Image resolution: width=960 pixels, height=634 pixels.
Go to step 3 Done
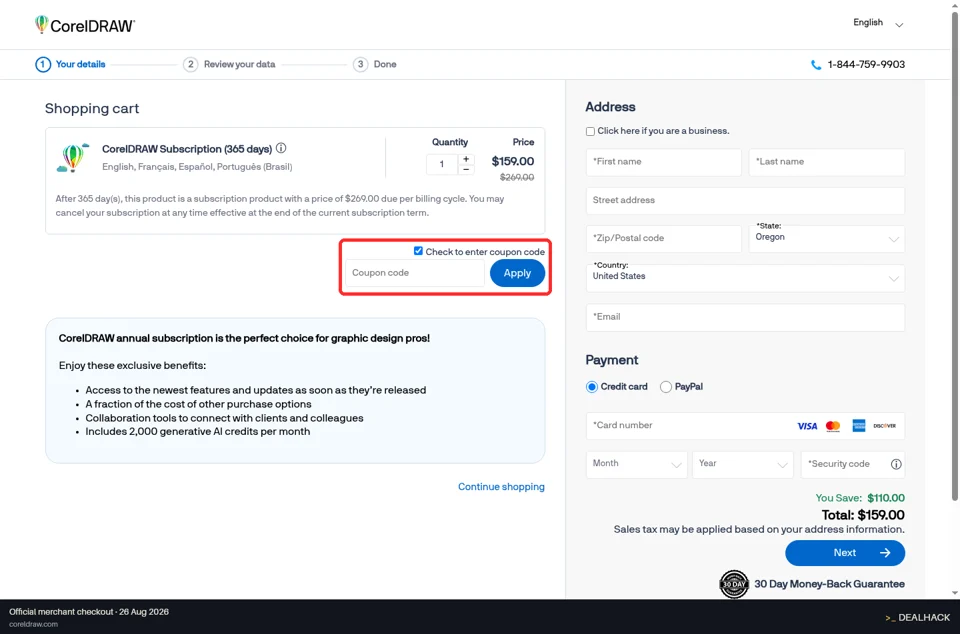(x=375, y=64)
